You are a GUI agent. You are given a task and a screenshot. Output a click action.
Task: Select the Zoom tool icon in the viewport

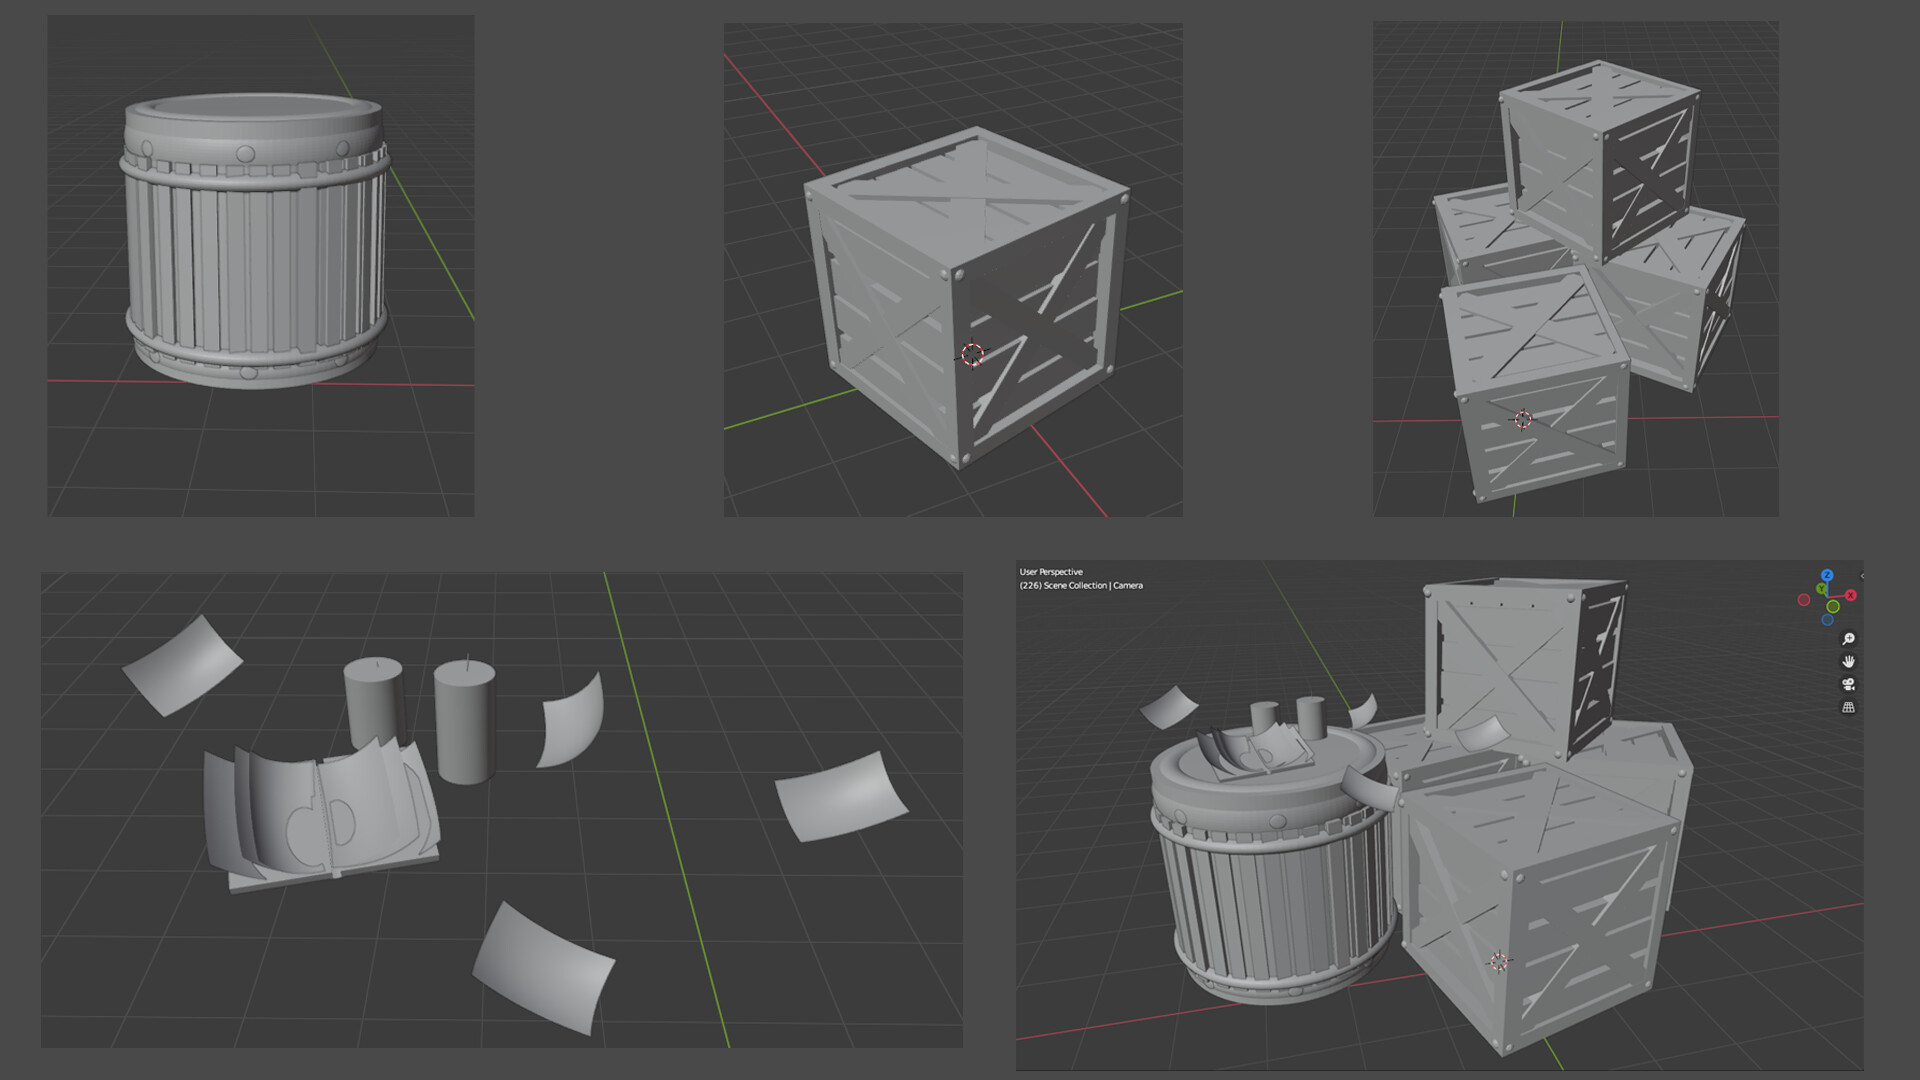click(1848, 638)
